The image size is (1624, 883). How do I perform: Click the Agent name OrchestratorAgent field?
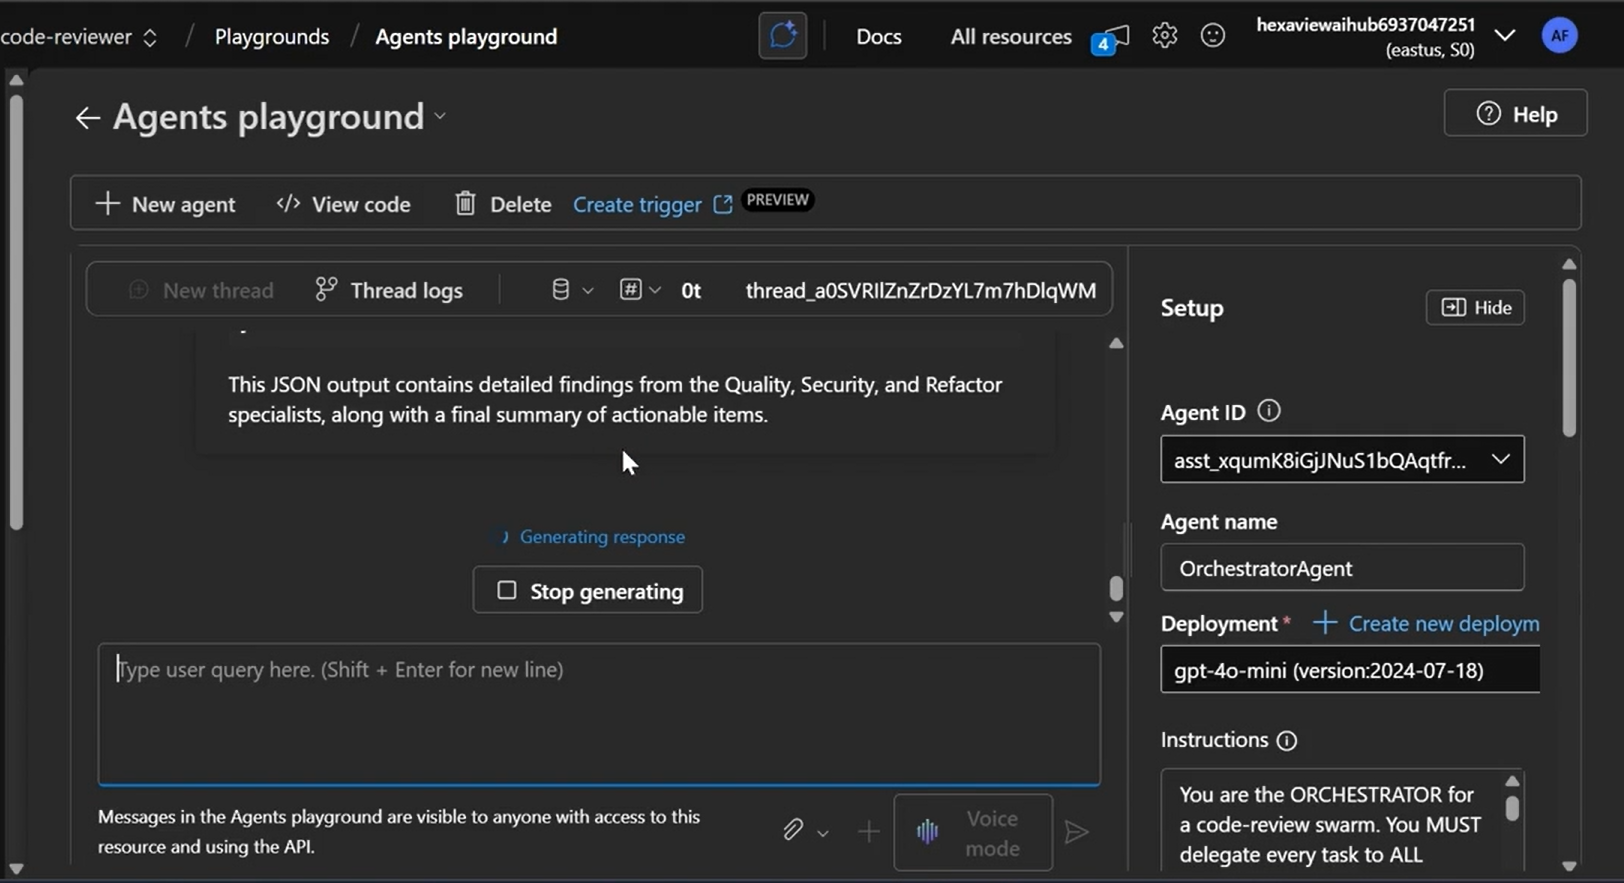(x=1342, y=568)
